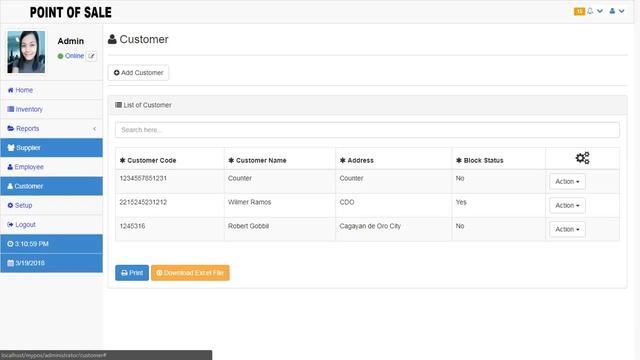Open Action dropdown for Wilmer Ramos row
The width and height of the screenshot is (640, 360).
pyautogui.click(x=567, y=205)
